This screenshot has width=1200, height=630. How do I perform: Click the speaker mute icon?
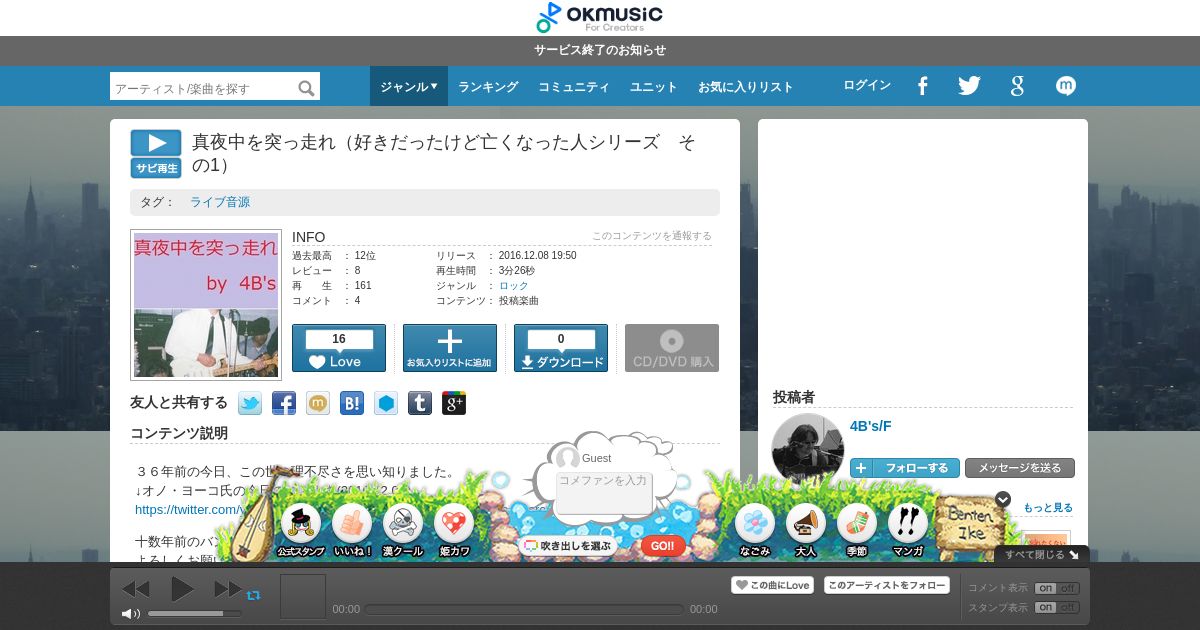[131, 613]
